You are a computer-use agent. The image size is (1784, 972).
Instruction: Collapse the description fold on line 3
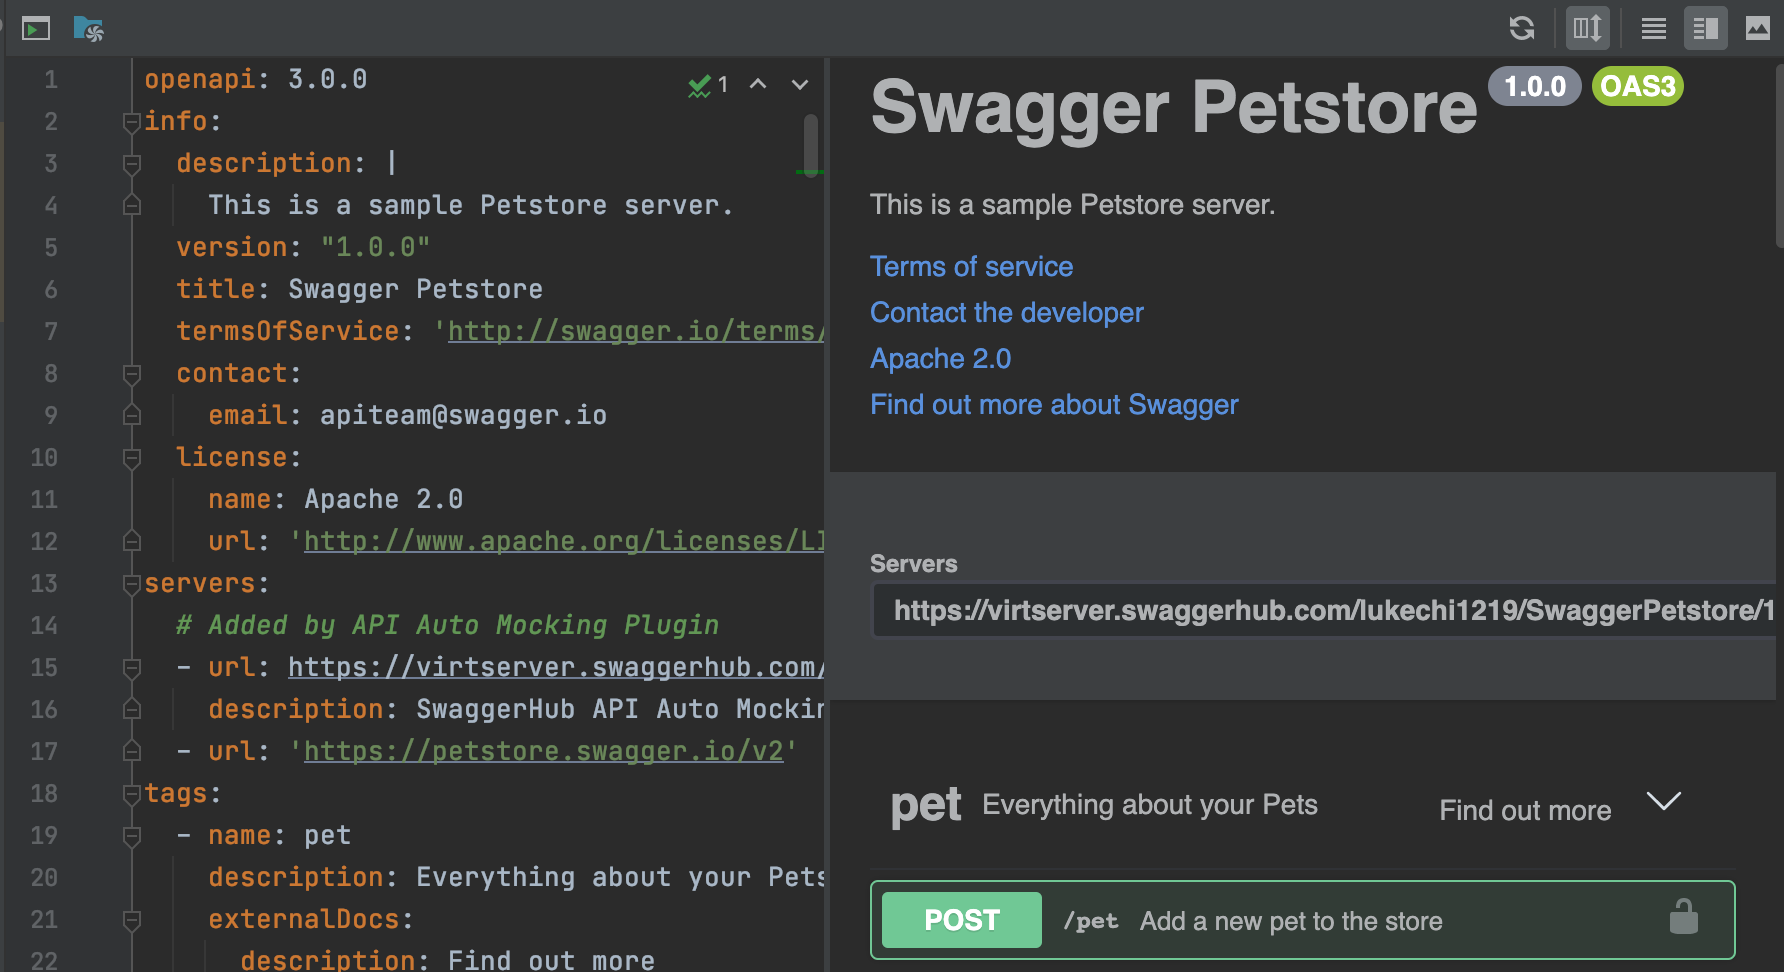(x=131, y=164)
